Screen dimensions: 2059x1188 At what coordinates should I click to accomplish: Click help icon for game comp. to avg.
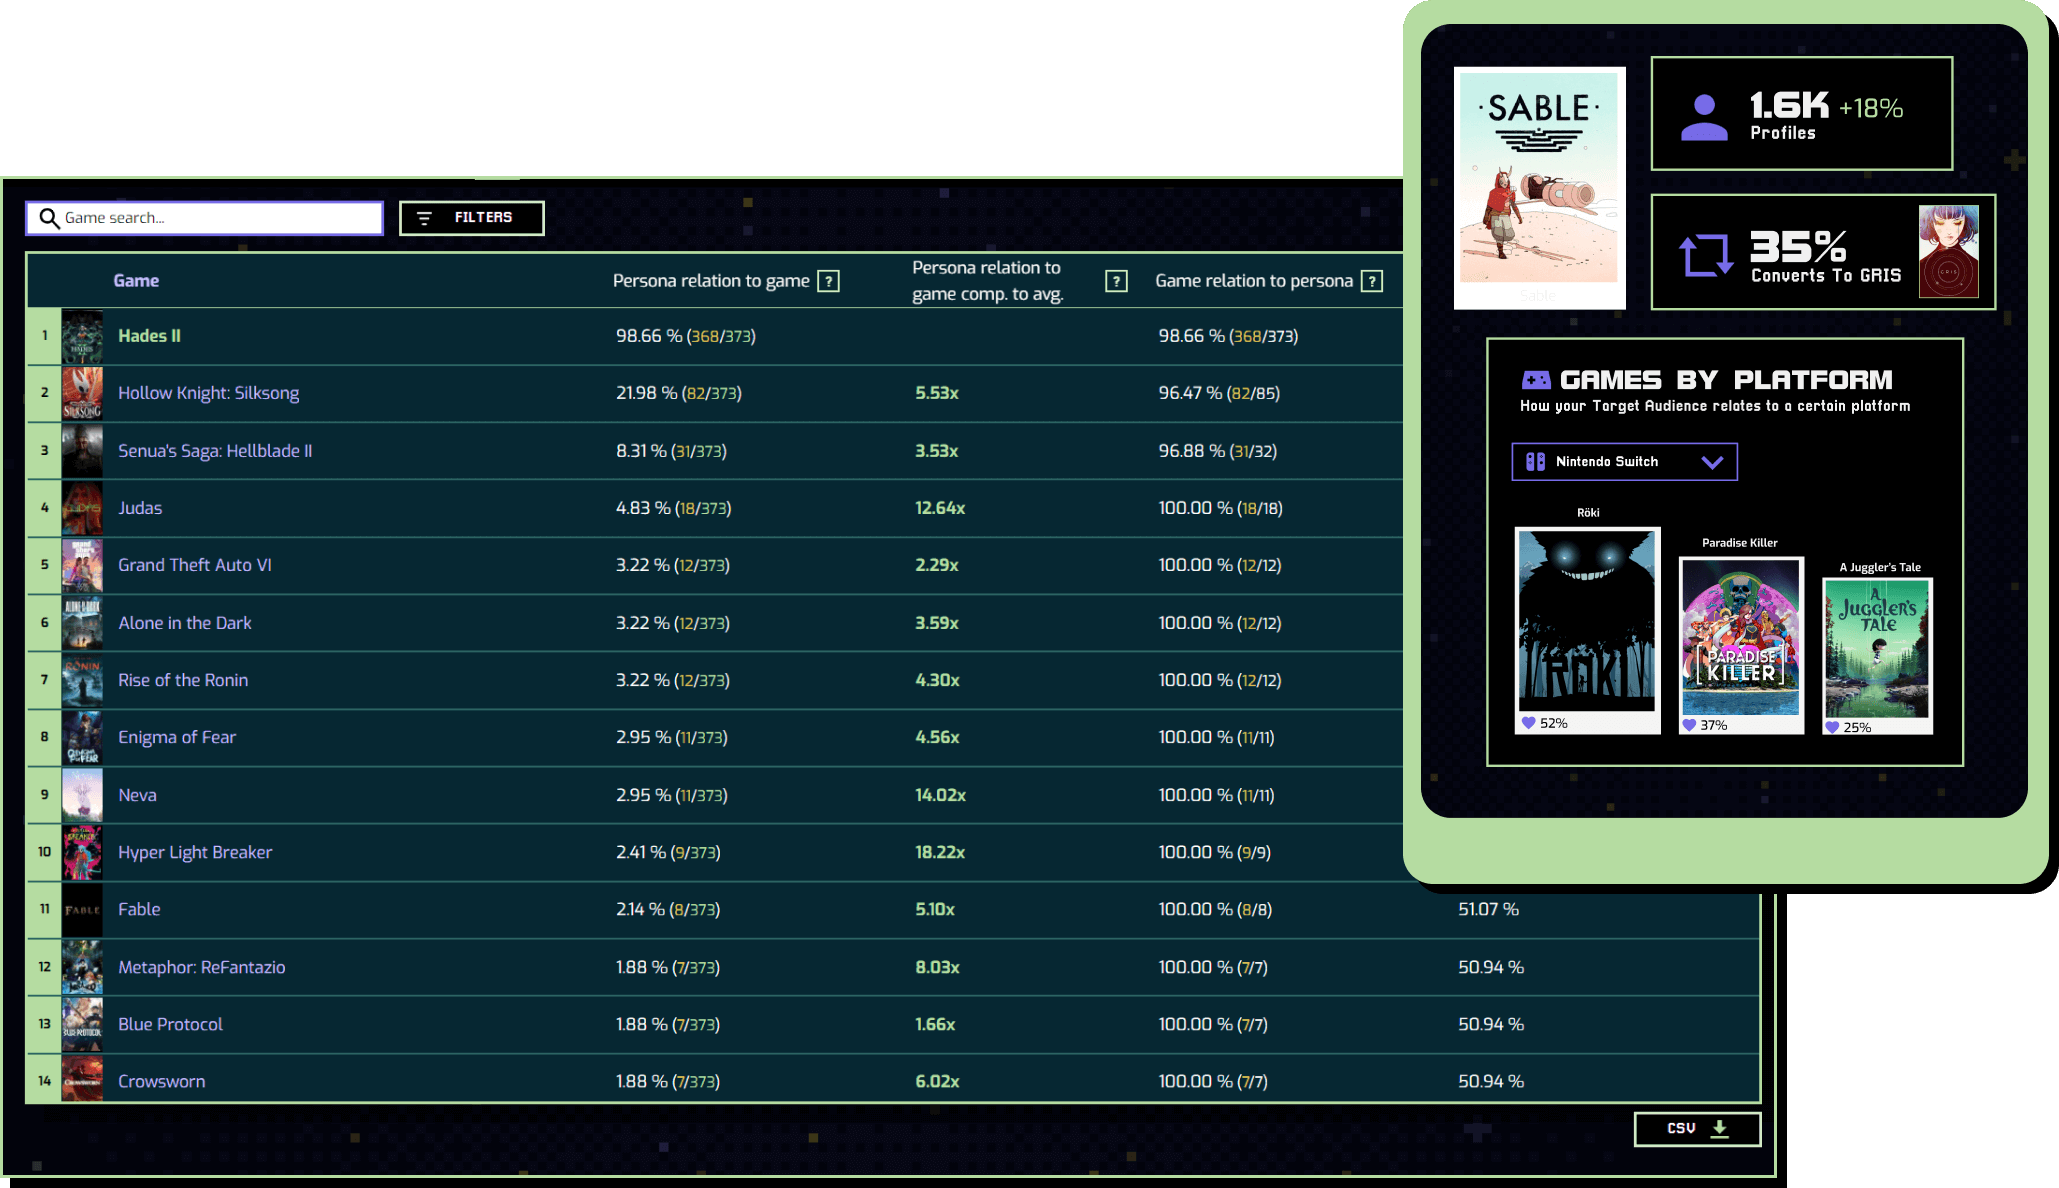point(1116,281)
